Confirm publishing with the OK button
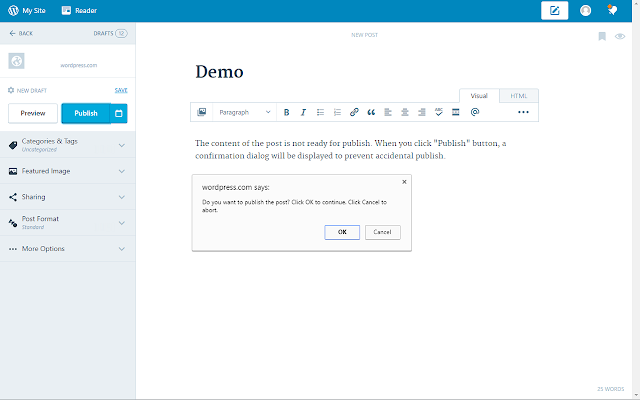 (x=342, y=232)
